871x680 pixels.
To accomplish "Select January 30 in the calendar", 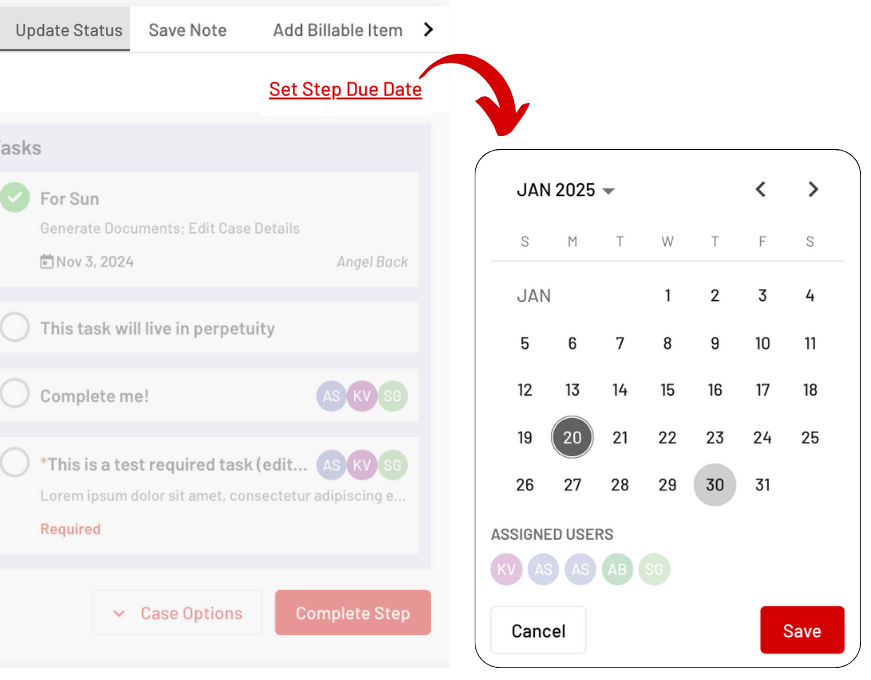I will click(714, 484).
